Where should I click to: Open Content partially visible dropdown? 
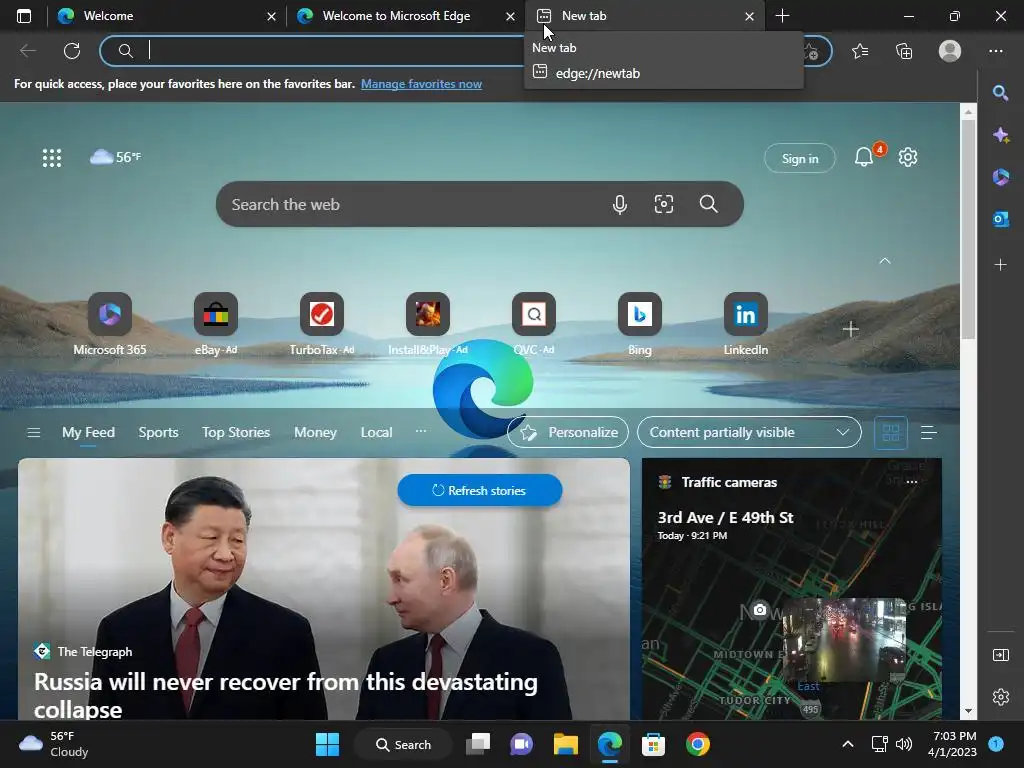[749, 432]
